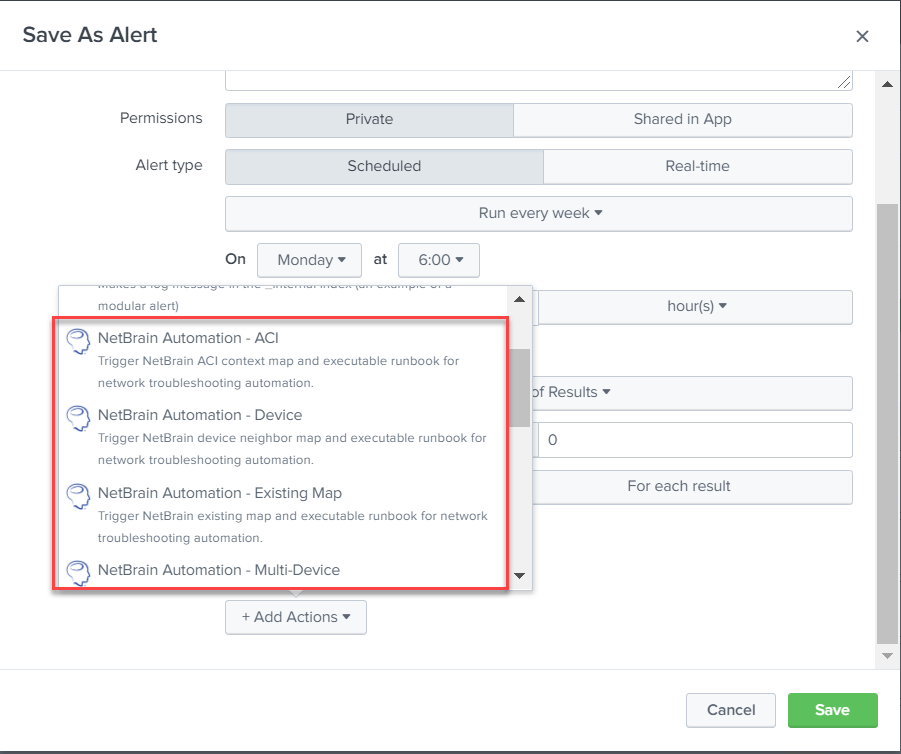Click the NetBrain Automation - Device icon

(x=78, y=417)
